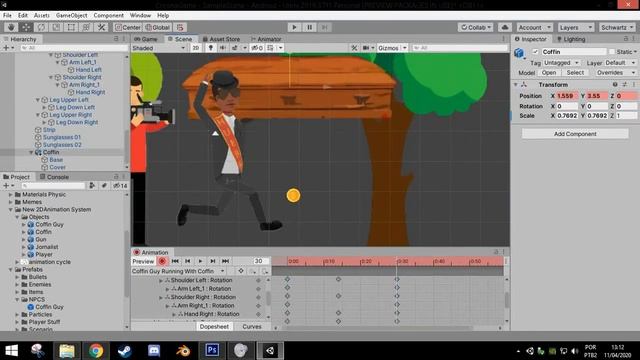This screenshot has width=640, height=360.
Task: Open custom editor tools icon
Action: coord(101,27)
